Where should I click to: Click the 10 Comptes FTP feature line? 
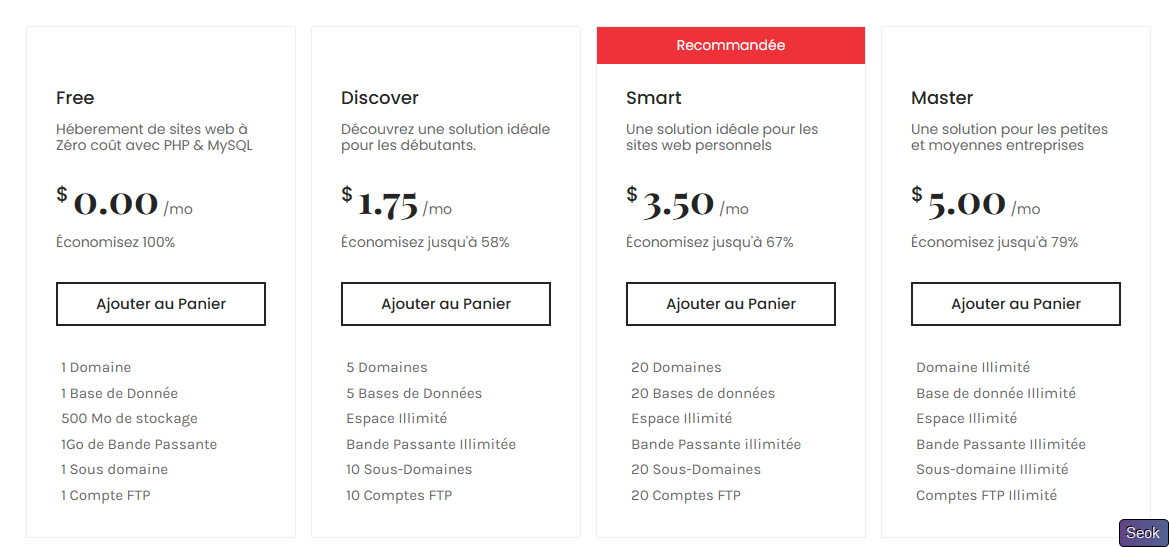(x=399, y=495)
